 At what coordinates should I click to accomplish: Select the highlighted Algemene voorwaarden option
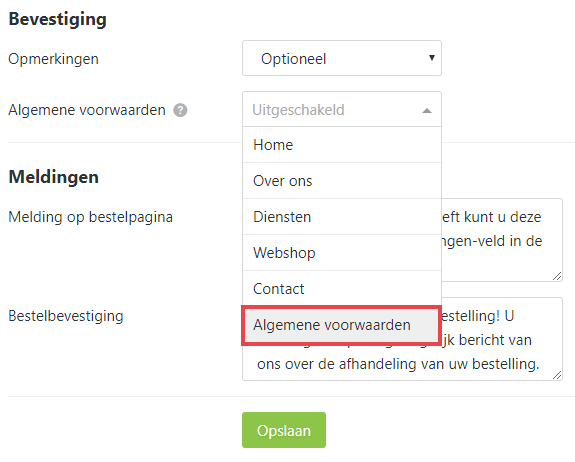pyautogui.click(x=342, y=325)
